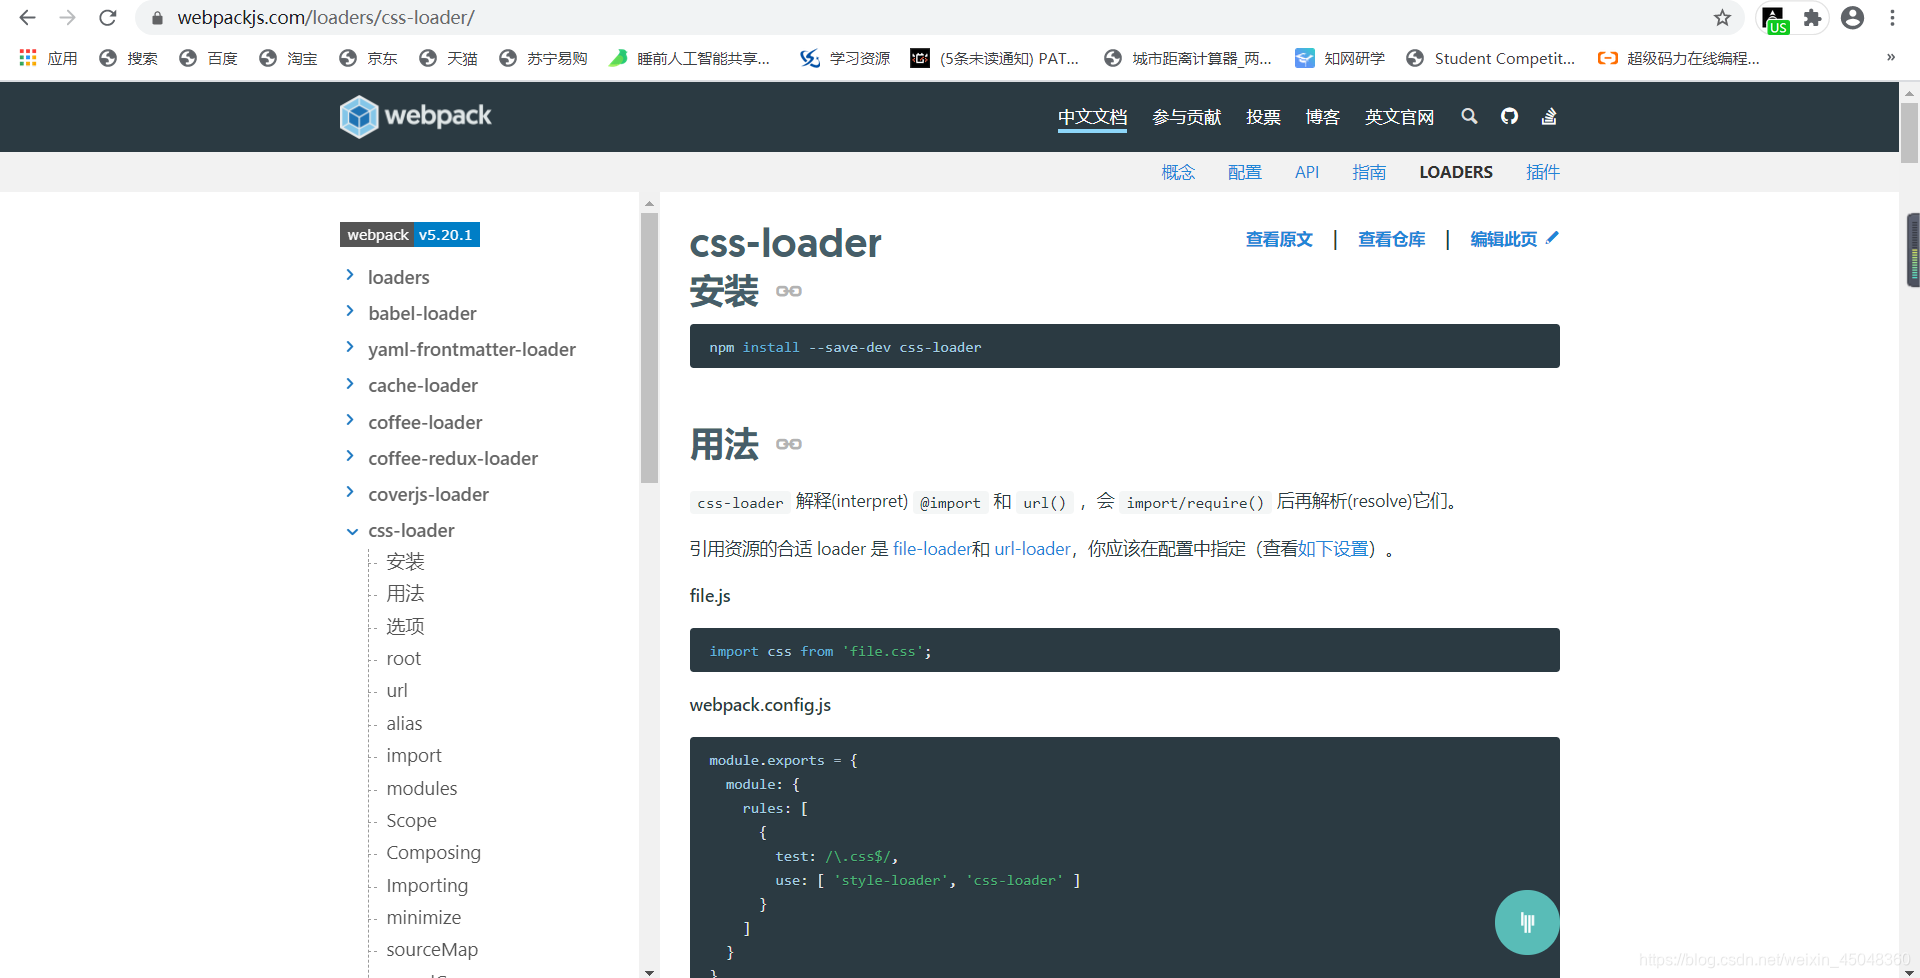Click 查看原文 link
The width and height of the screenshot is (1920, 978).
click(x=1279, y=239)
